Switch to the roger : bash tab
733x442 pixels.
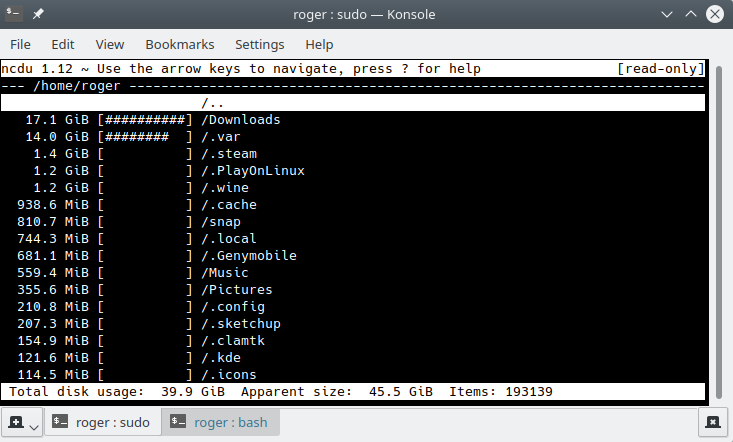tap(222, 422)
